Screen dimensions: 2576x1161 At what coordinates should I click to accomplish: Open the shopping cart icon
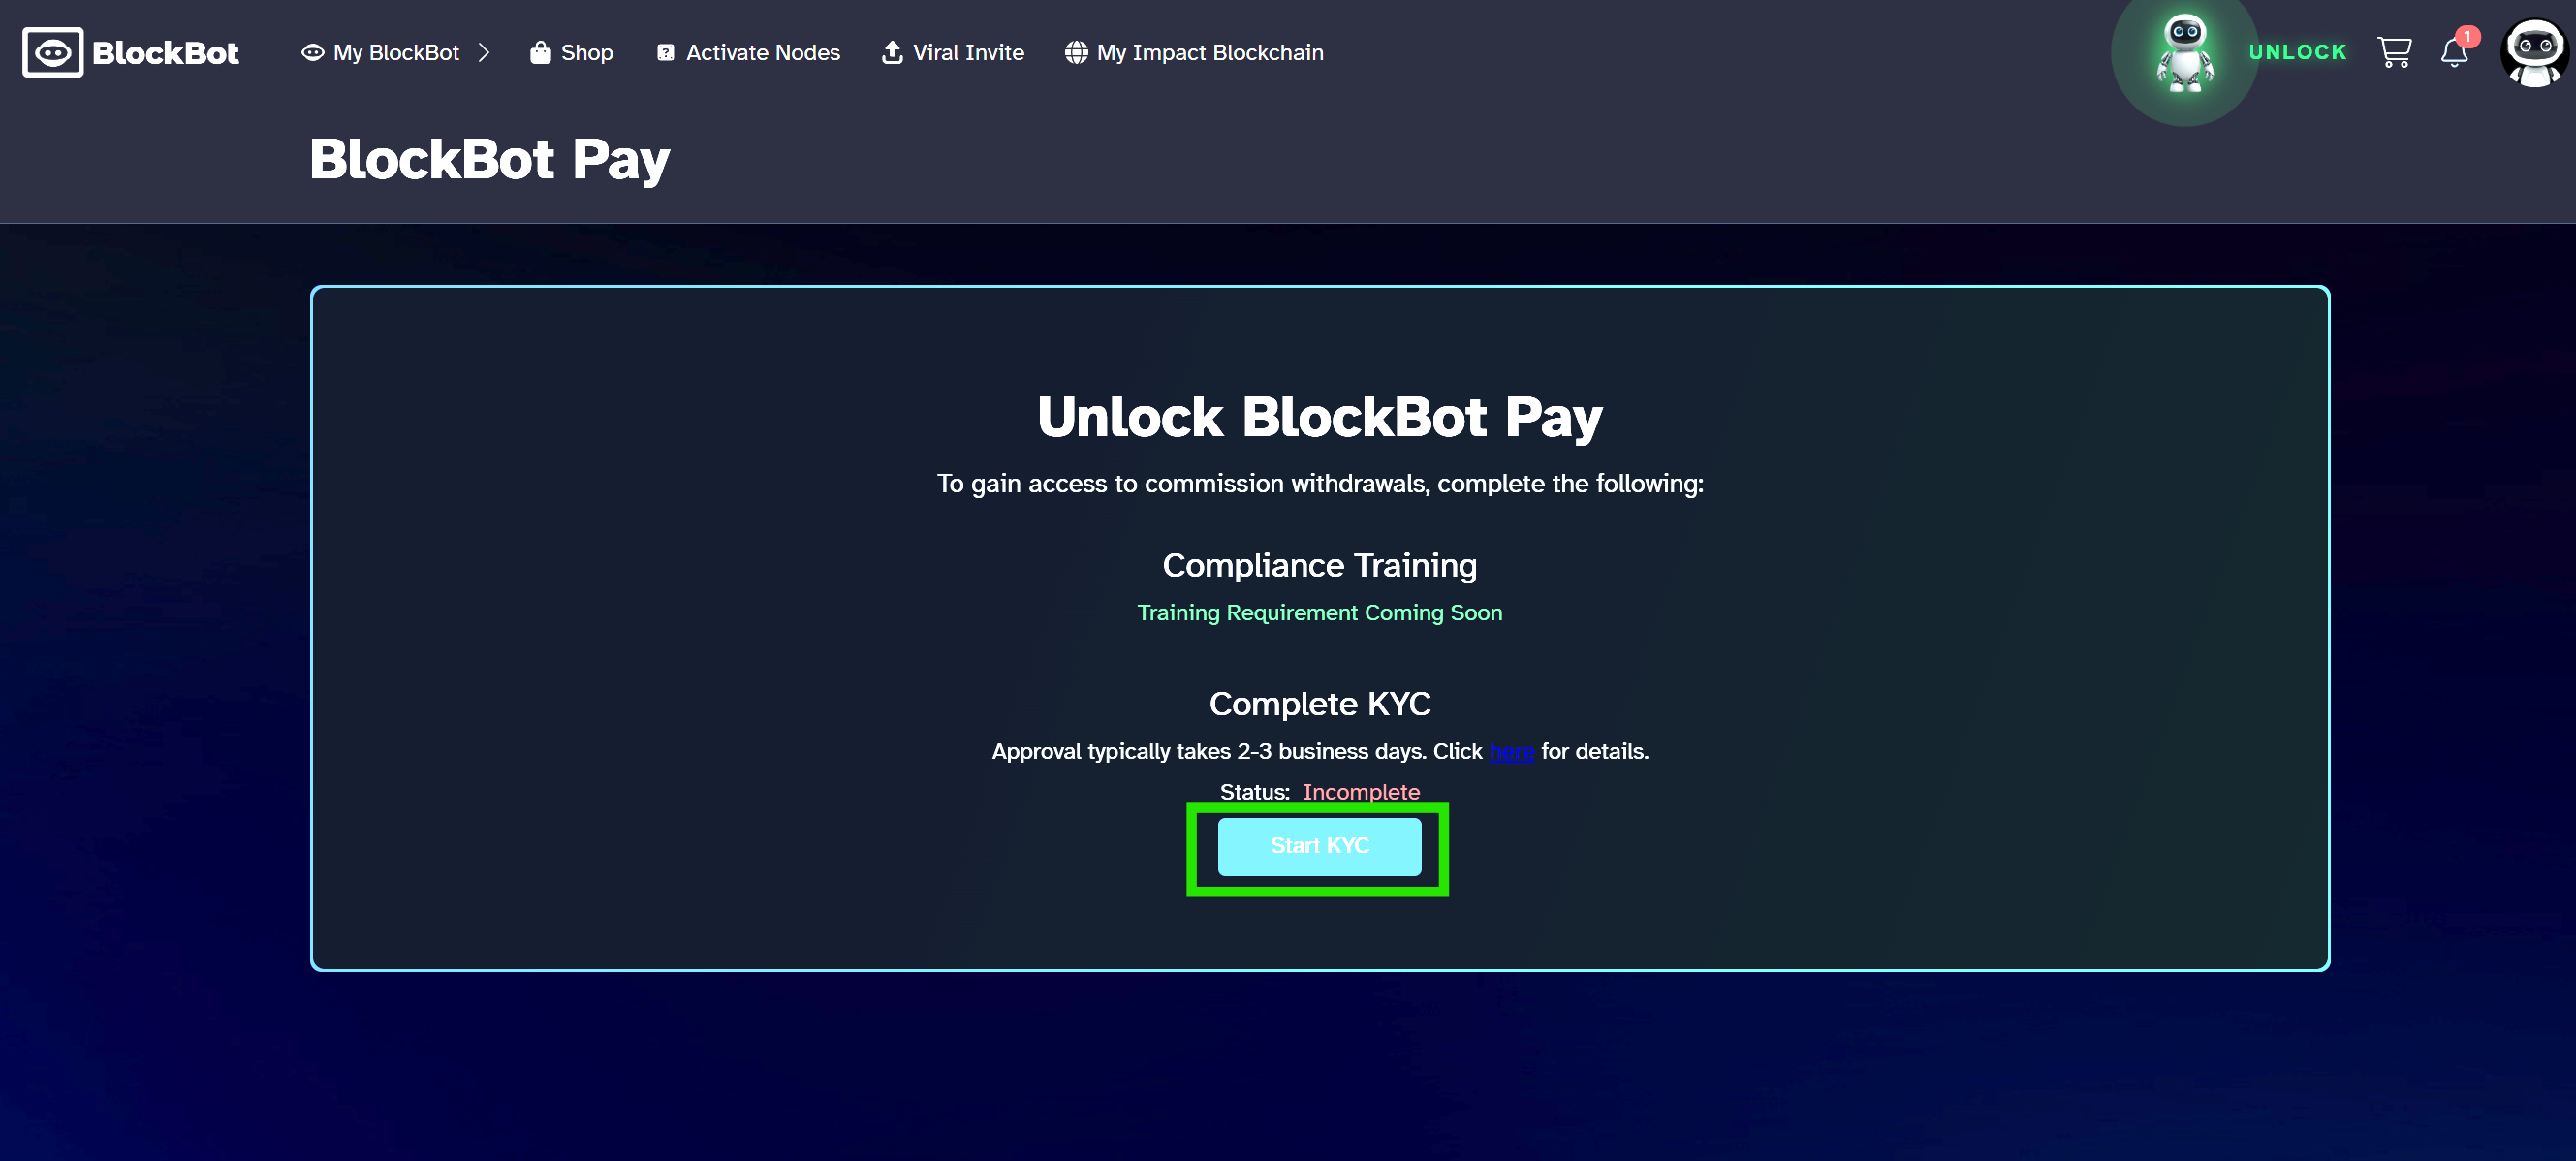(2394, 52)
